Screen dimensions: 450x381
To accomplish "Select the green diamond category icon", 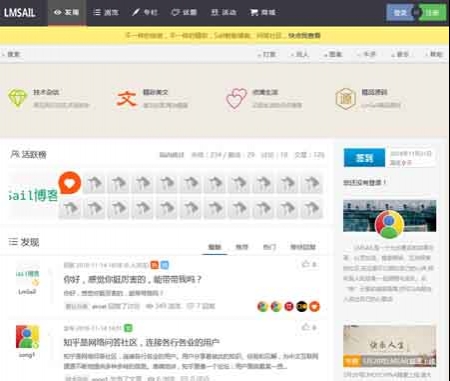I will [17, 98].
